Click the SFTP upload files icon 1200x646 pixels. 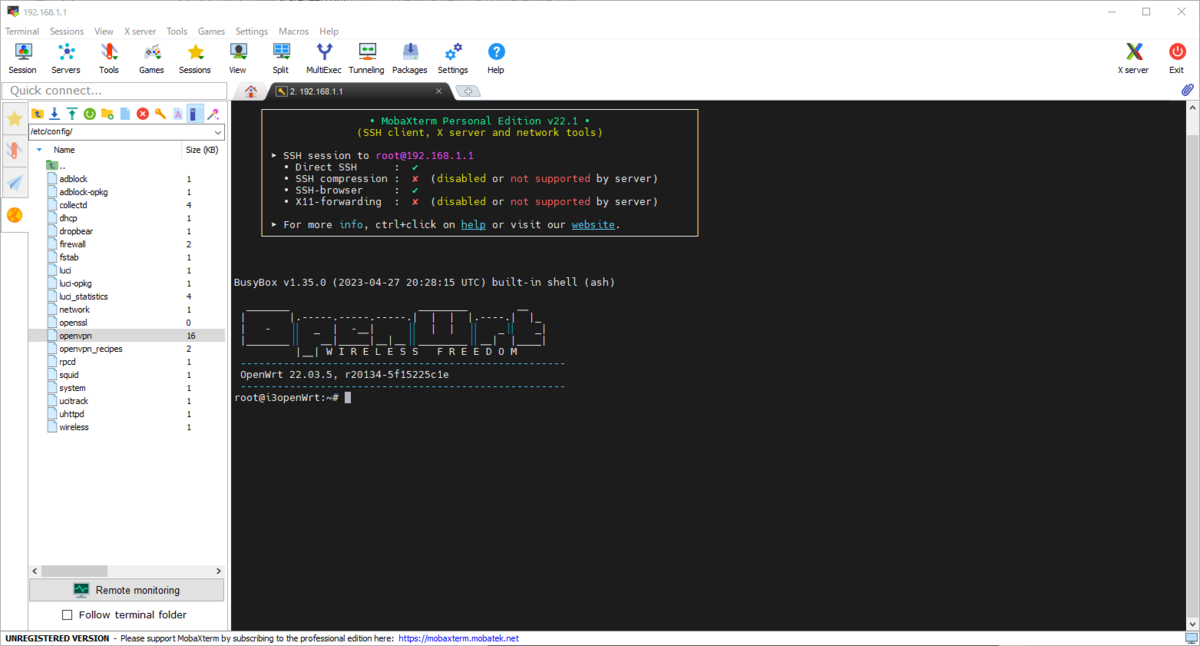coord(72,114)
